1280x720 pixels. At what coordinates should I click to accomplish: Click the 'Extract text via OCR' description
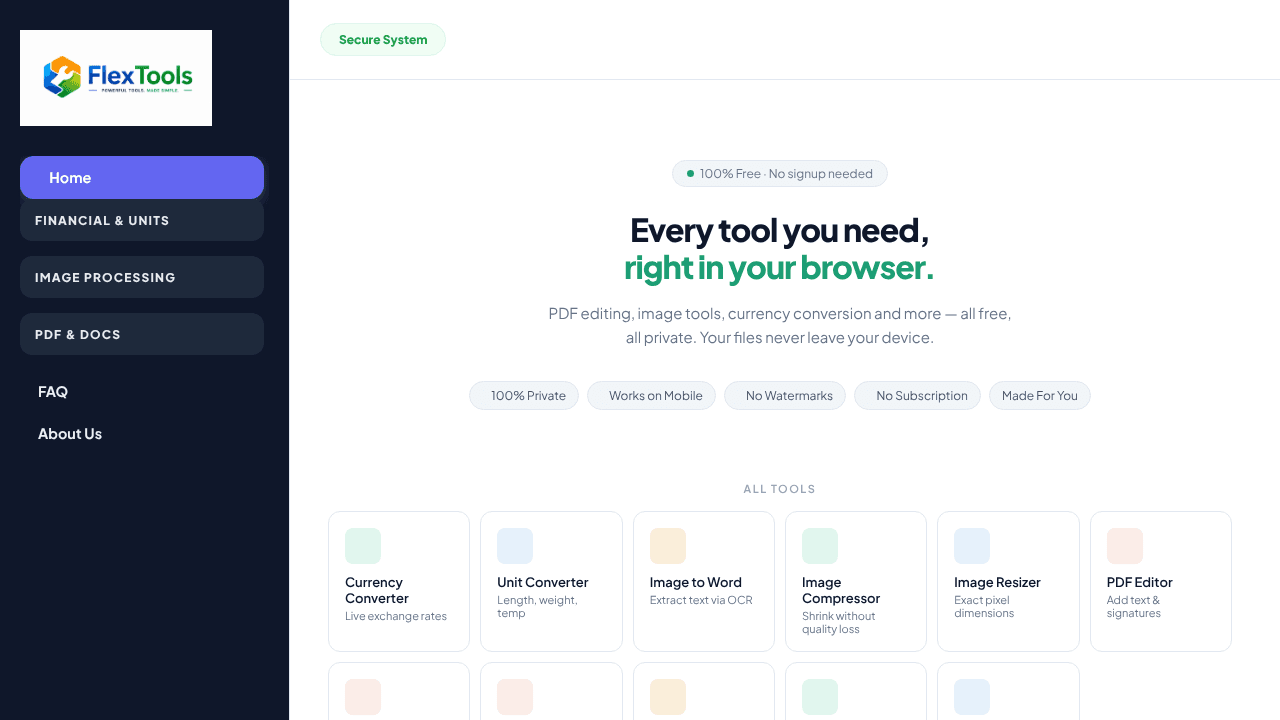(x=701, y=600)
